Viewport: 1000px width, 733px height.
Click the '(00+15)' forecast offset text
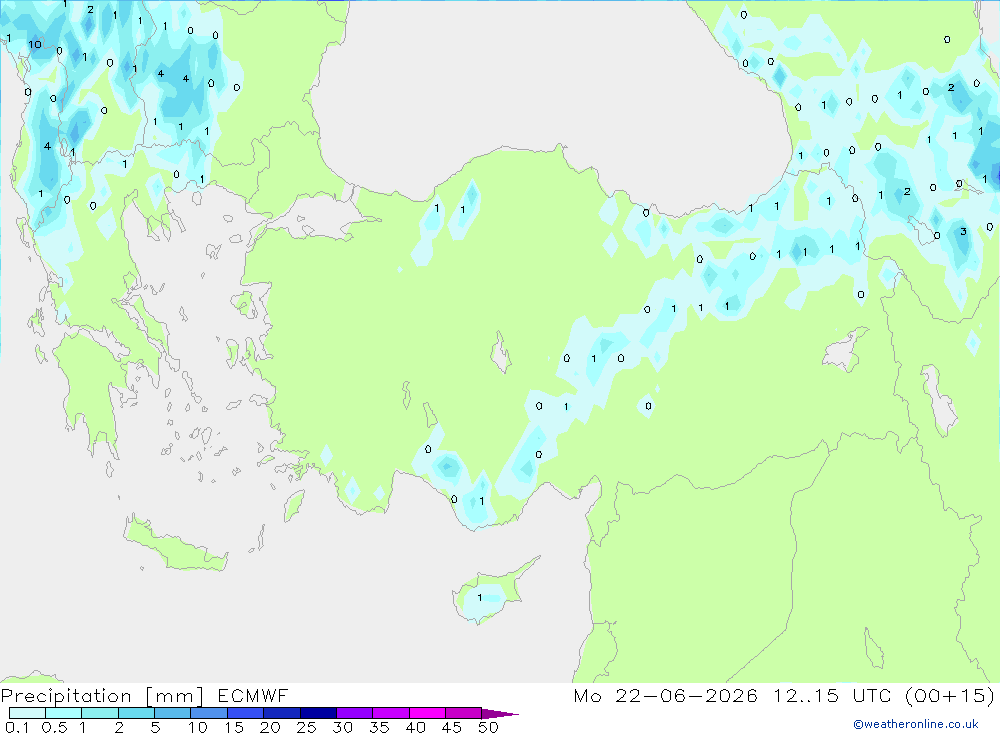point(950,696)
